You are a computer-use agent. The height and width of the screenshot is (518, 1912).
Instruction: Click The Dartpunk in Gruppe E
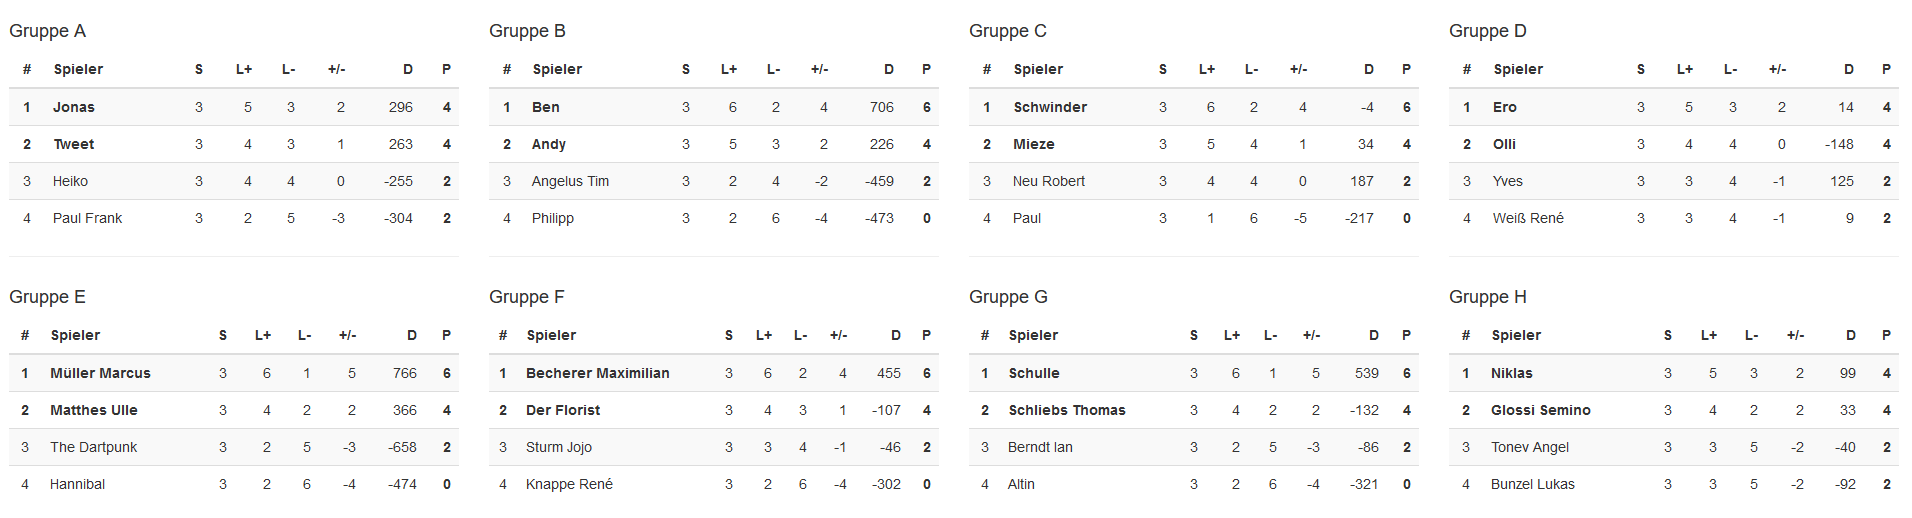94,447
